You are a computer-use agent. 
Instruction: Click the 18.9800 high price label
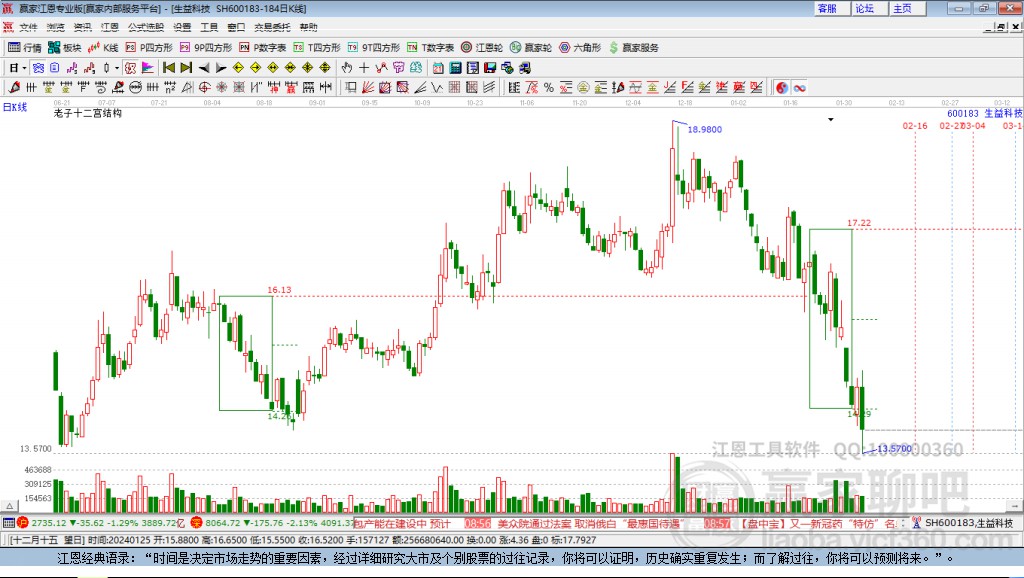705,129
